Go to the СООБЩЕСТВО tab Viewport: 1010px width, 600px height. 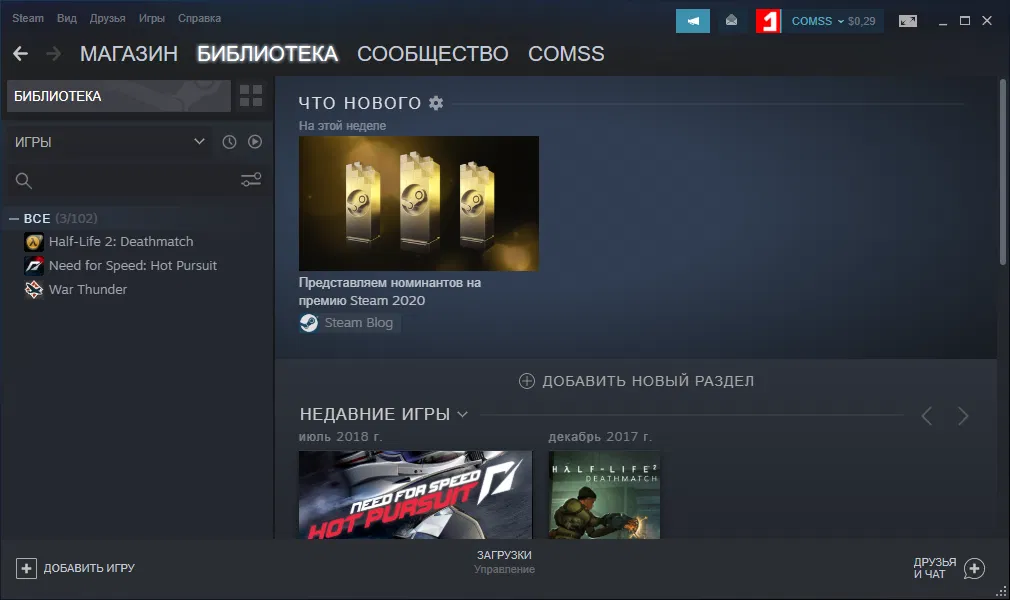[x=433, y=53]
